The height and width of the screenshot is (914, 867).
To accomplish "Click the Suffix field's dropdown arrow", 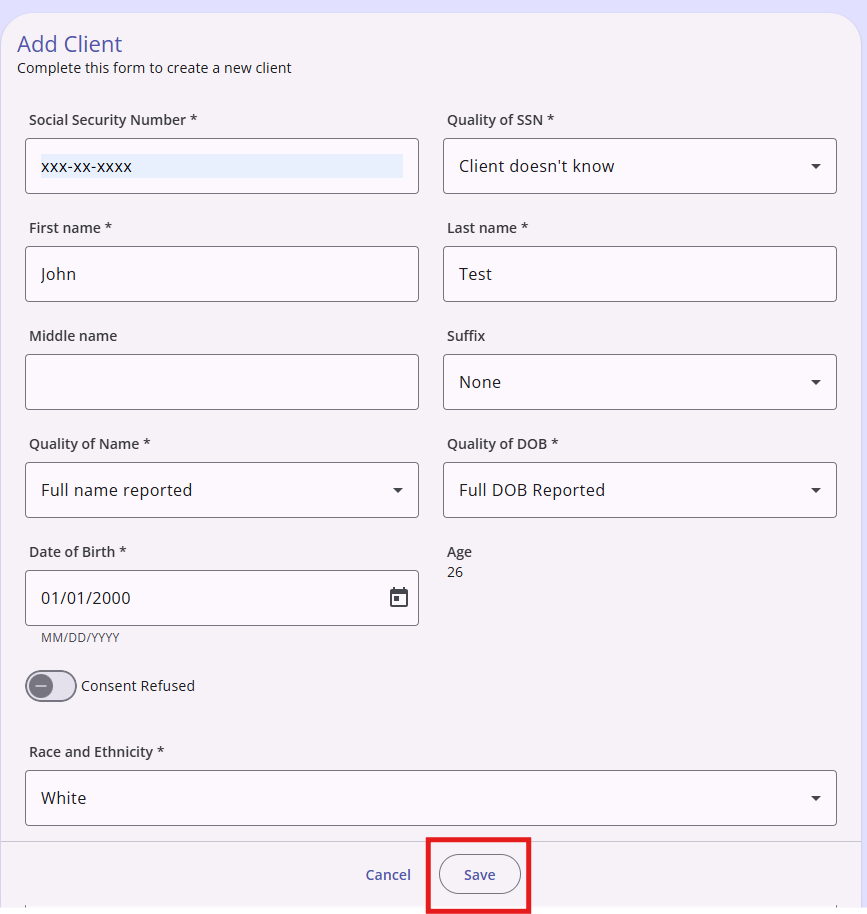I will click(816, 382).
